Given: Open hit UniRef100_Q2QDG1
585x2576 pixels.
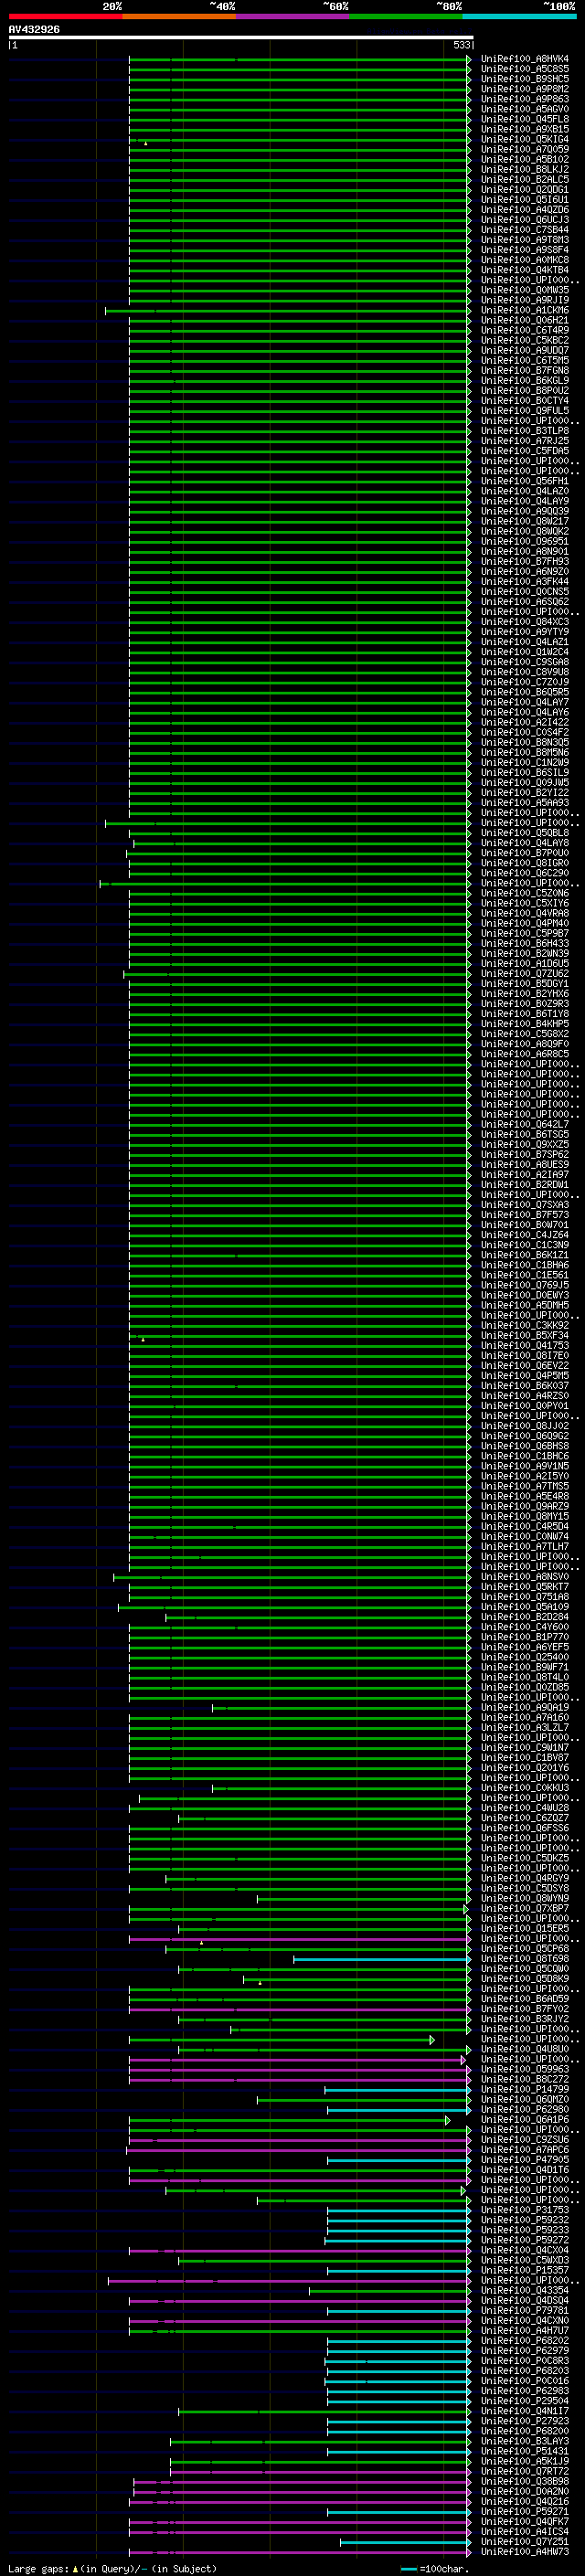Looking at the screenshot, I should (525, 189).
